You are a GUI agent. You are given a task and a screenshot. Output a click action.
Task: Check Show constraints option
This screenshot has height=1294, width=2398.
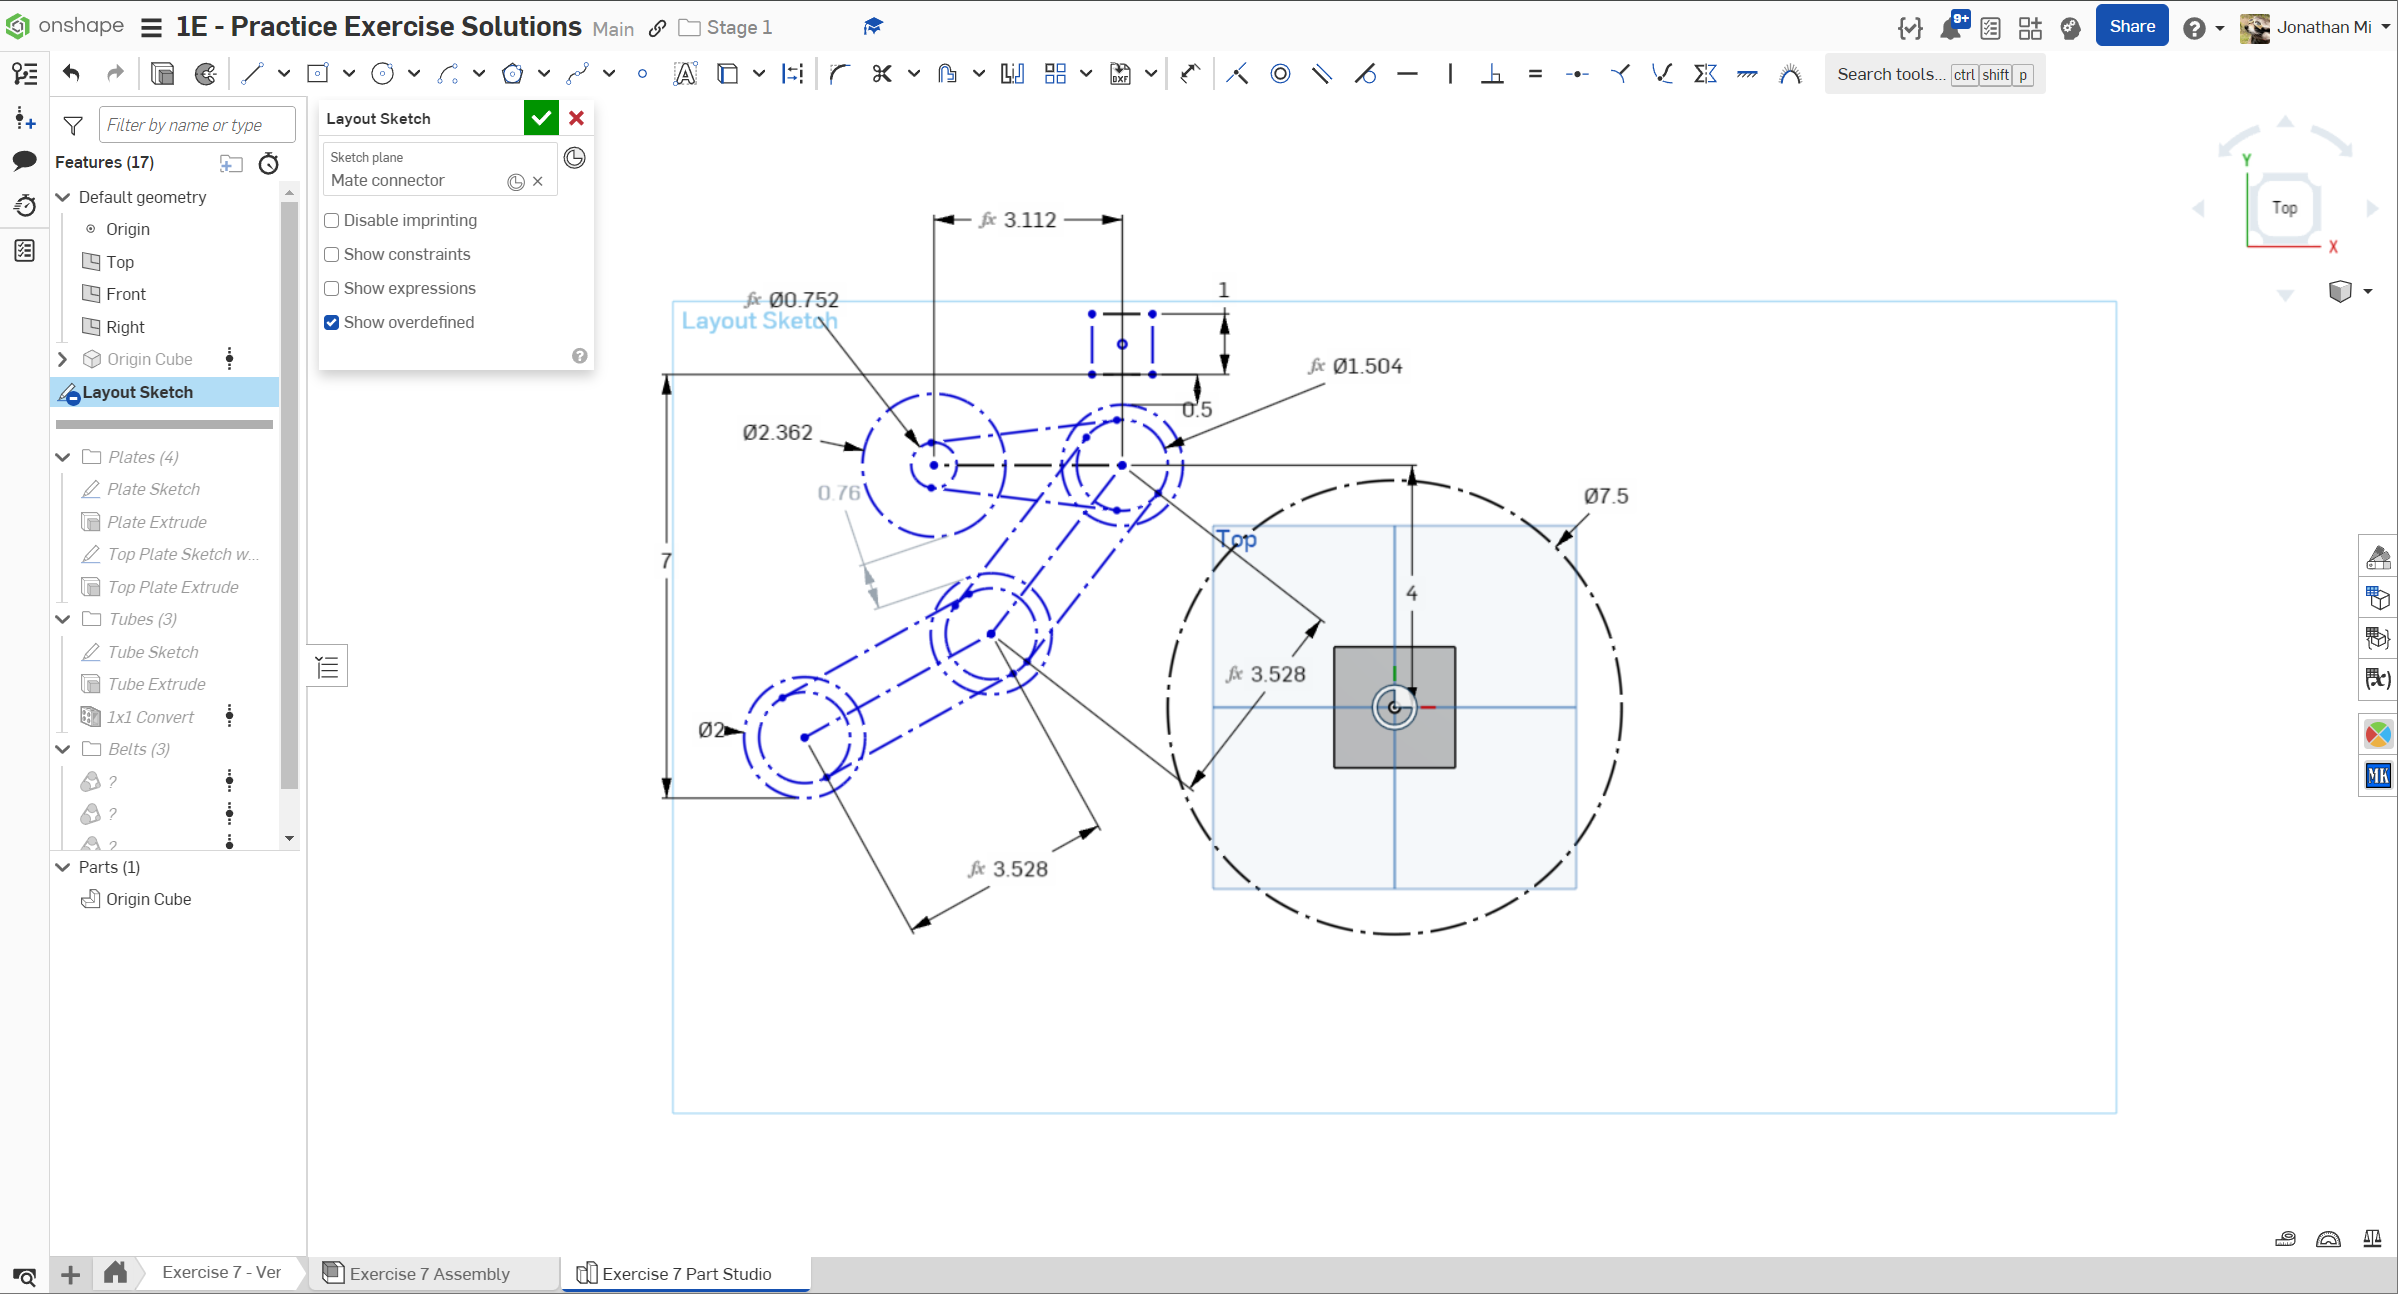coord(332,254)
